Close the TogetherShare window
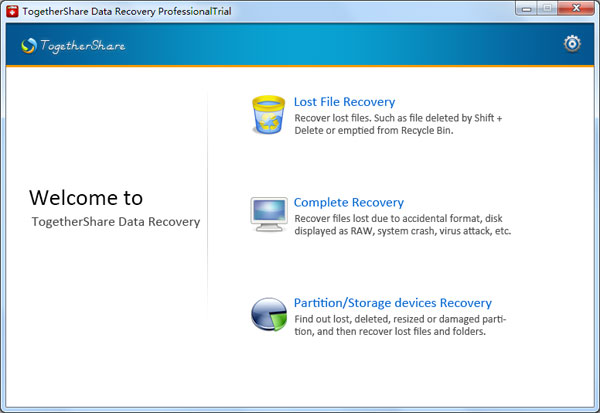 tap(576, 8)
